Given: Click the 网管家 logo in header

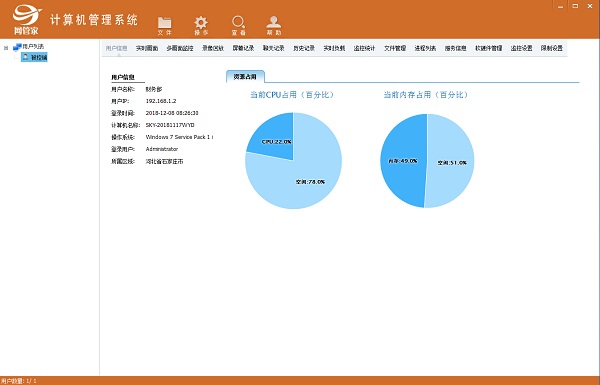Looking at the screenshot, I should pos(27,20).
